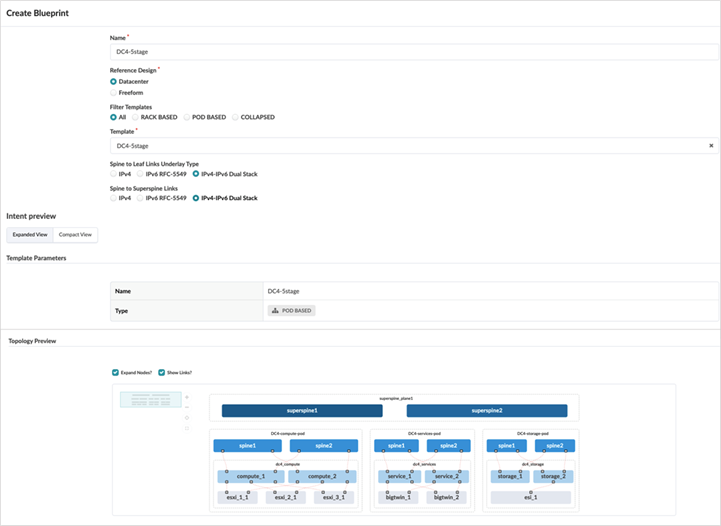Click the compute_1 leaf node
This screenshot has height=526, width=721.
[x=251, y=476]
